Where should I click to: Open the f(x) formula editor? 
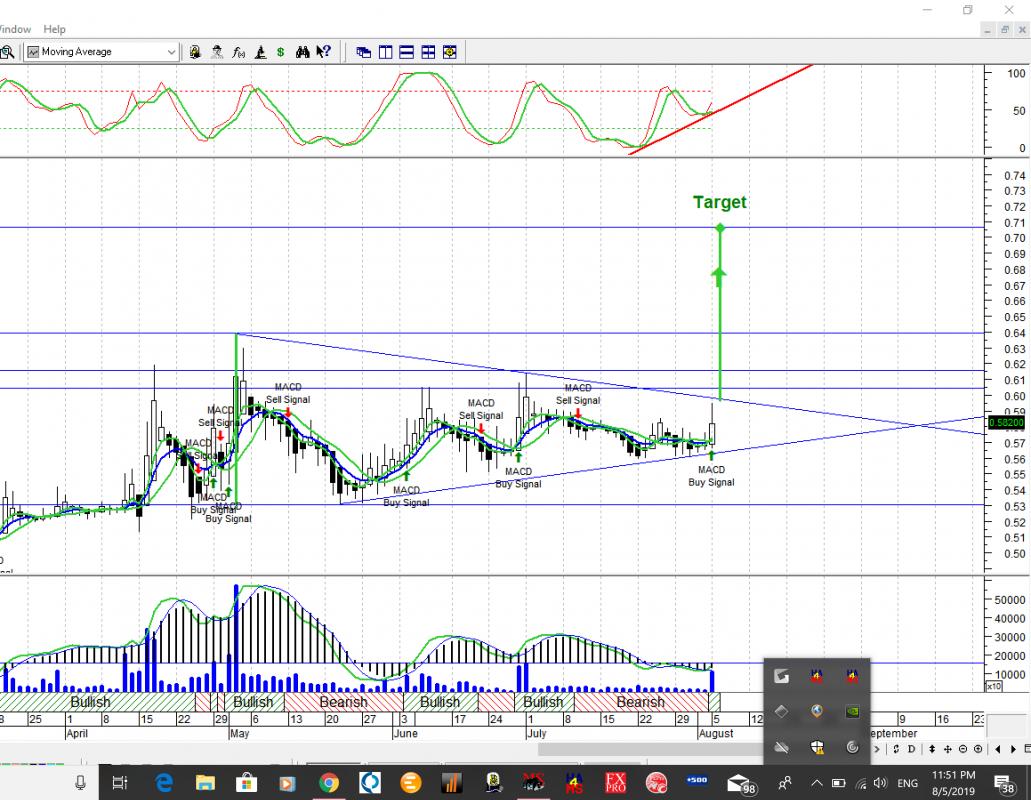point(239,52)
